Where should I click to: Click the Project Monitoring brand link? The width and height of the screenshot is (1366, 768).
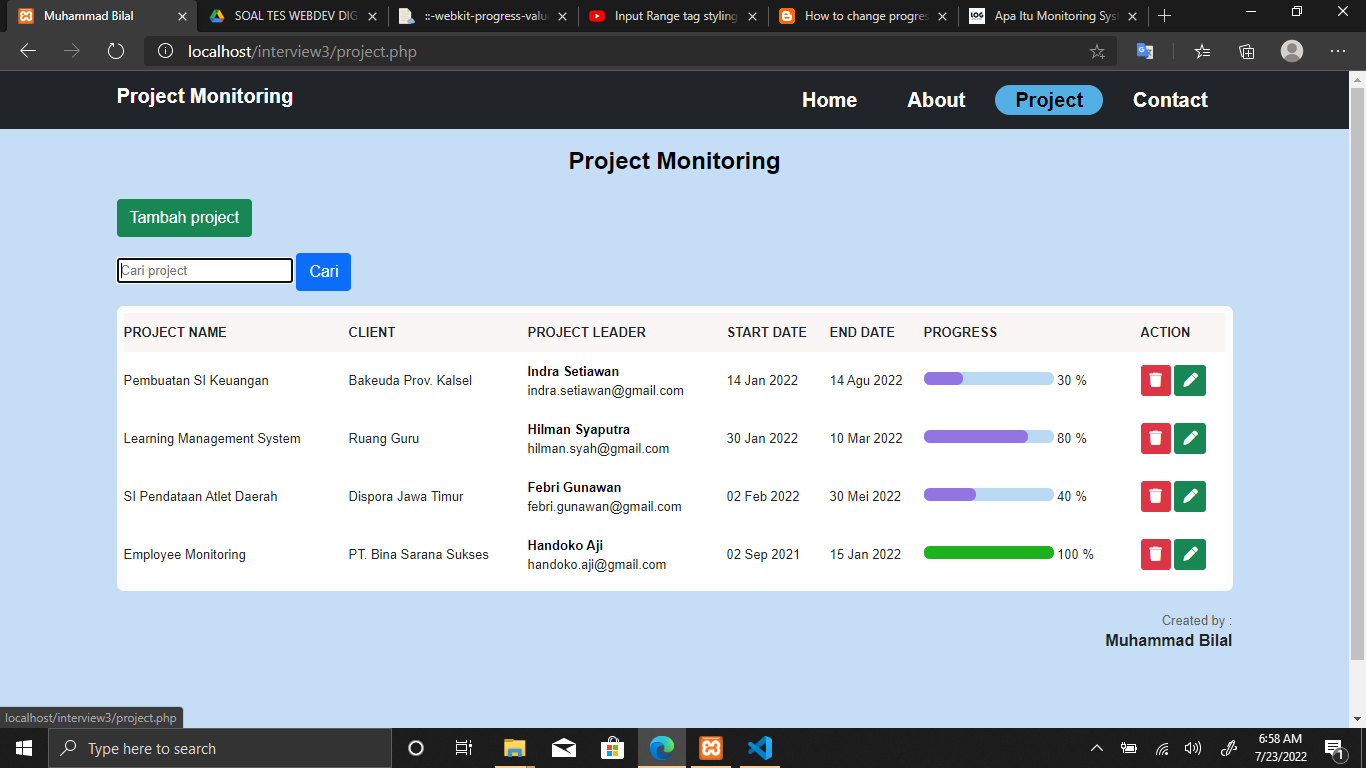[x=205, y=96]
